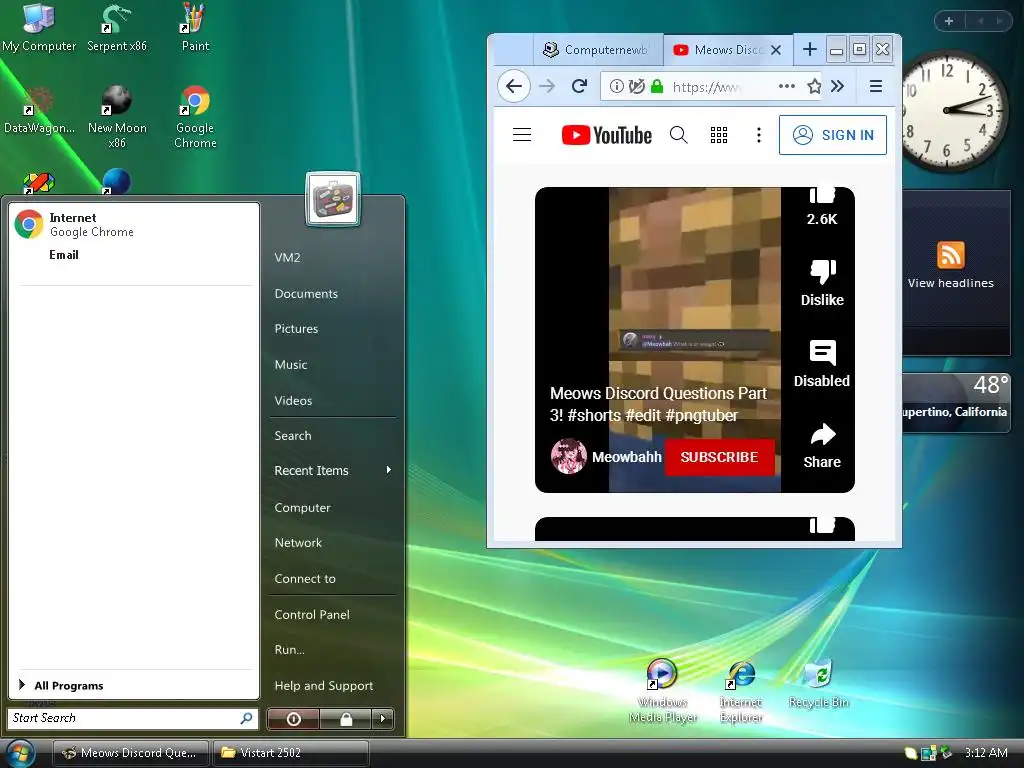1024x768 pixels.
Task: Bookmark this page with the star icon
Action: (x=814, y=86)
